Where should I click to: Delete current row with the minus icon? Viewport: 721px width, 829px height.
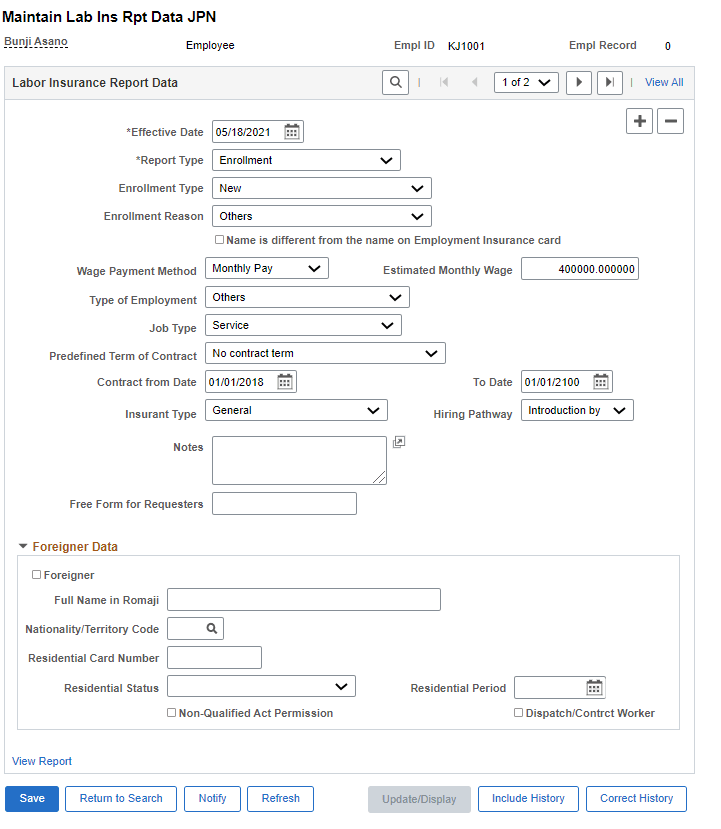point(670,120)
